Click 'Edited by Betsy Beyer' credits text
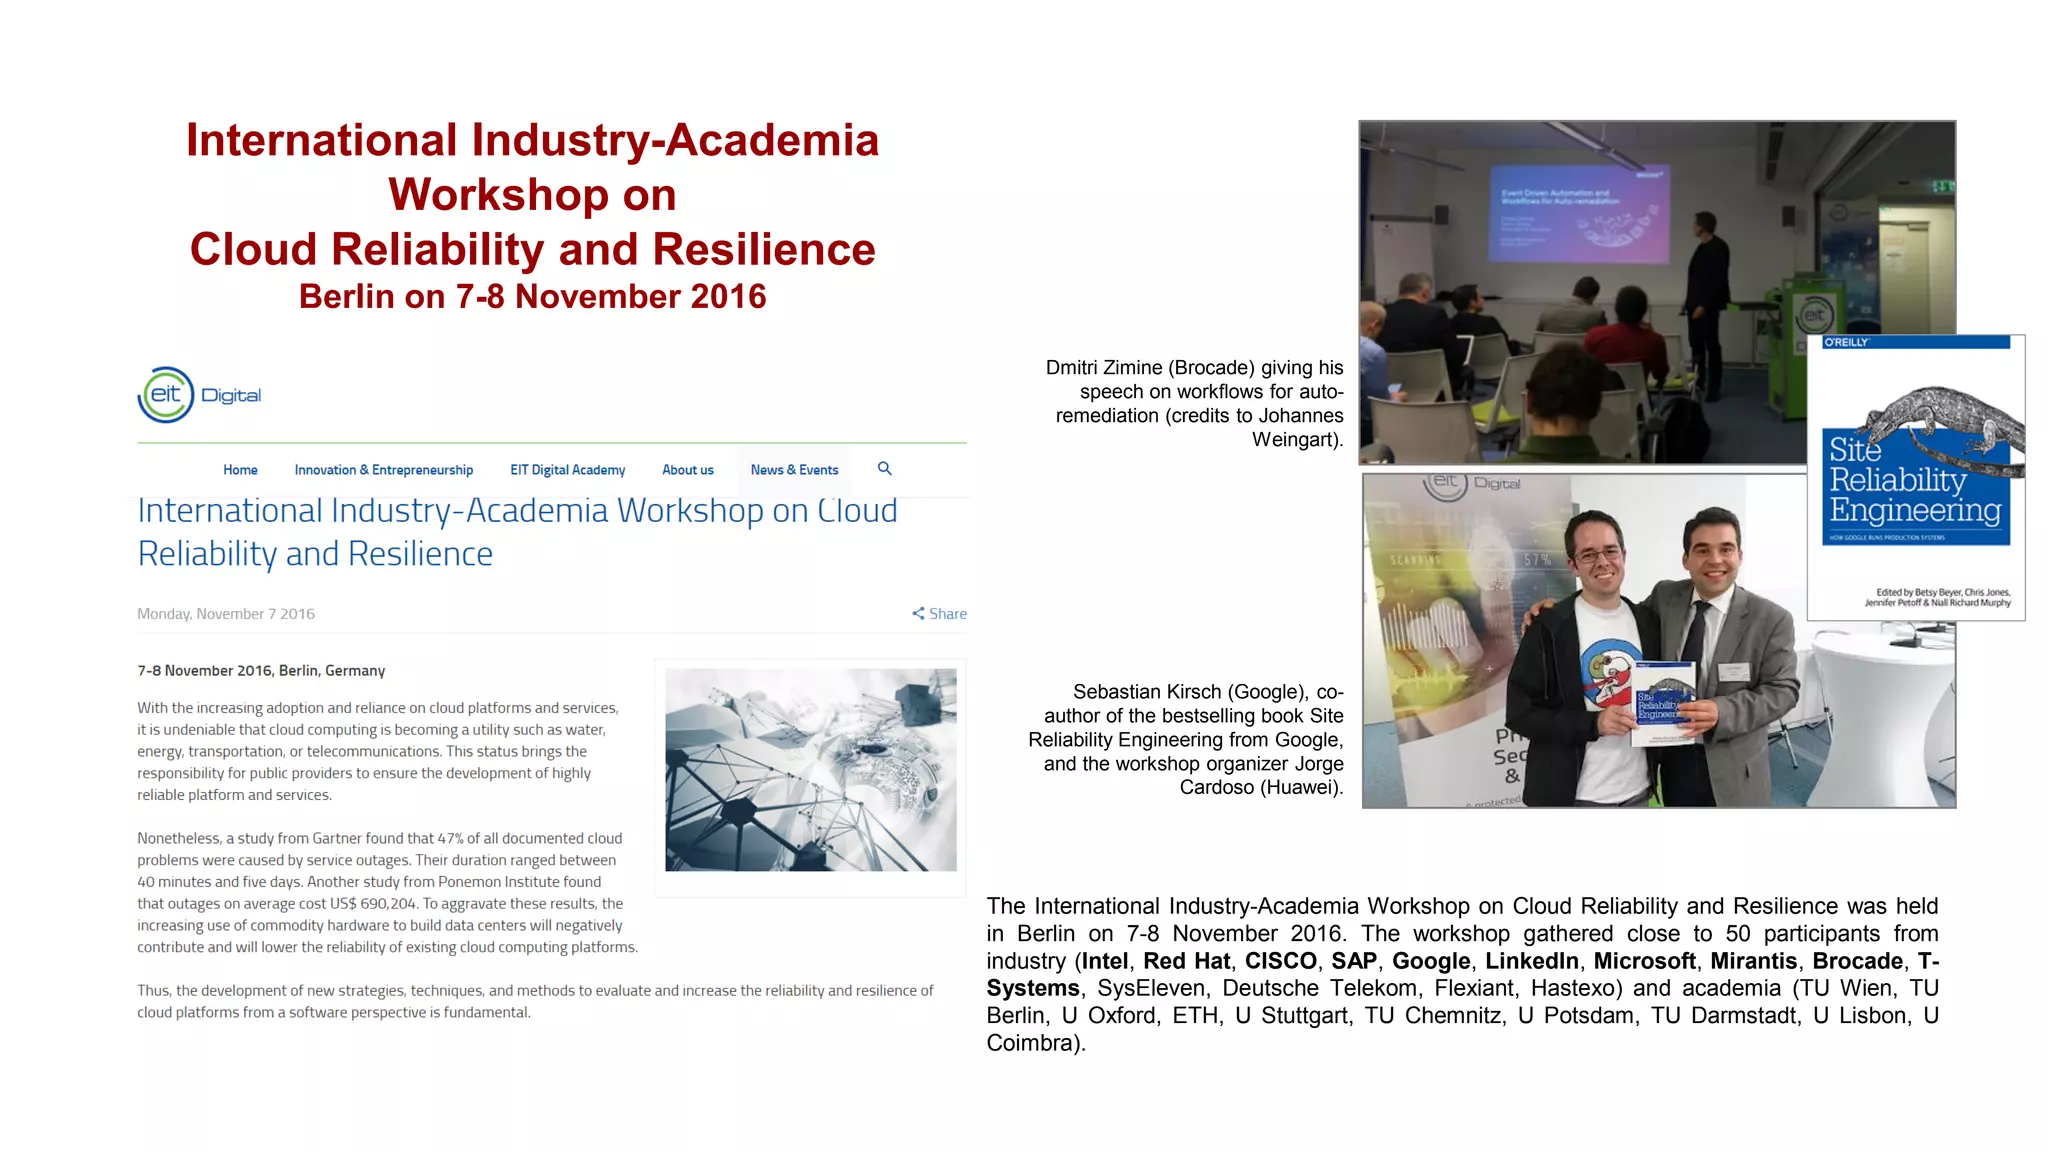The width and height of the screenshot is (2048, 1152). pos(1937,597)
